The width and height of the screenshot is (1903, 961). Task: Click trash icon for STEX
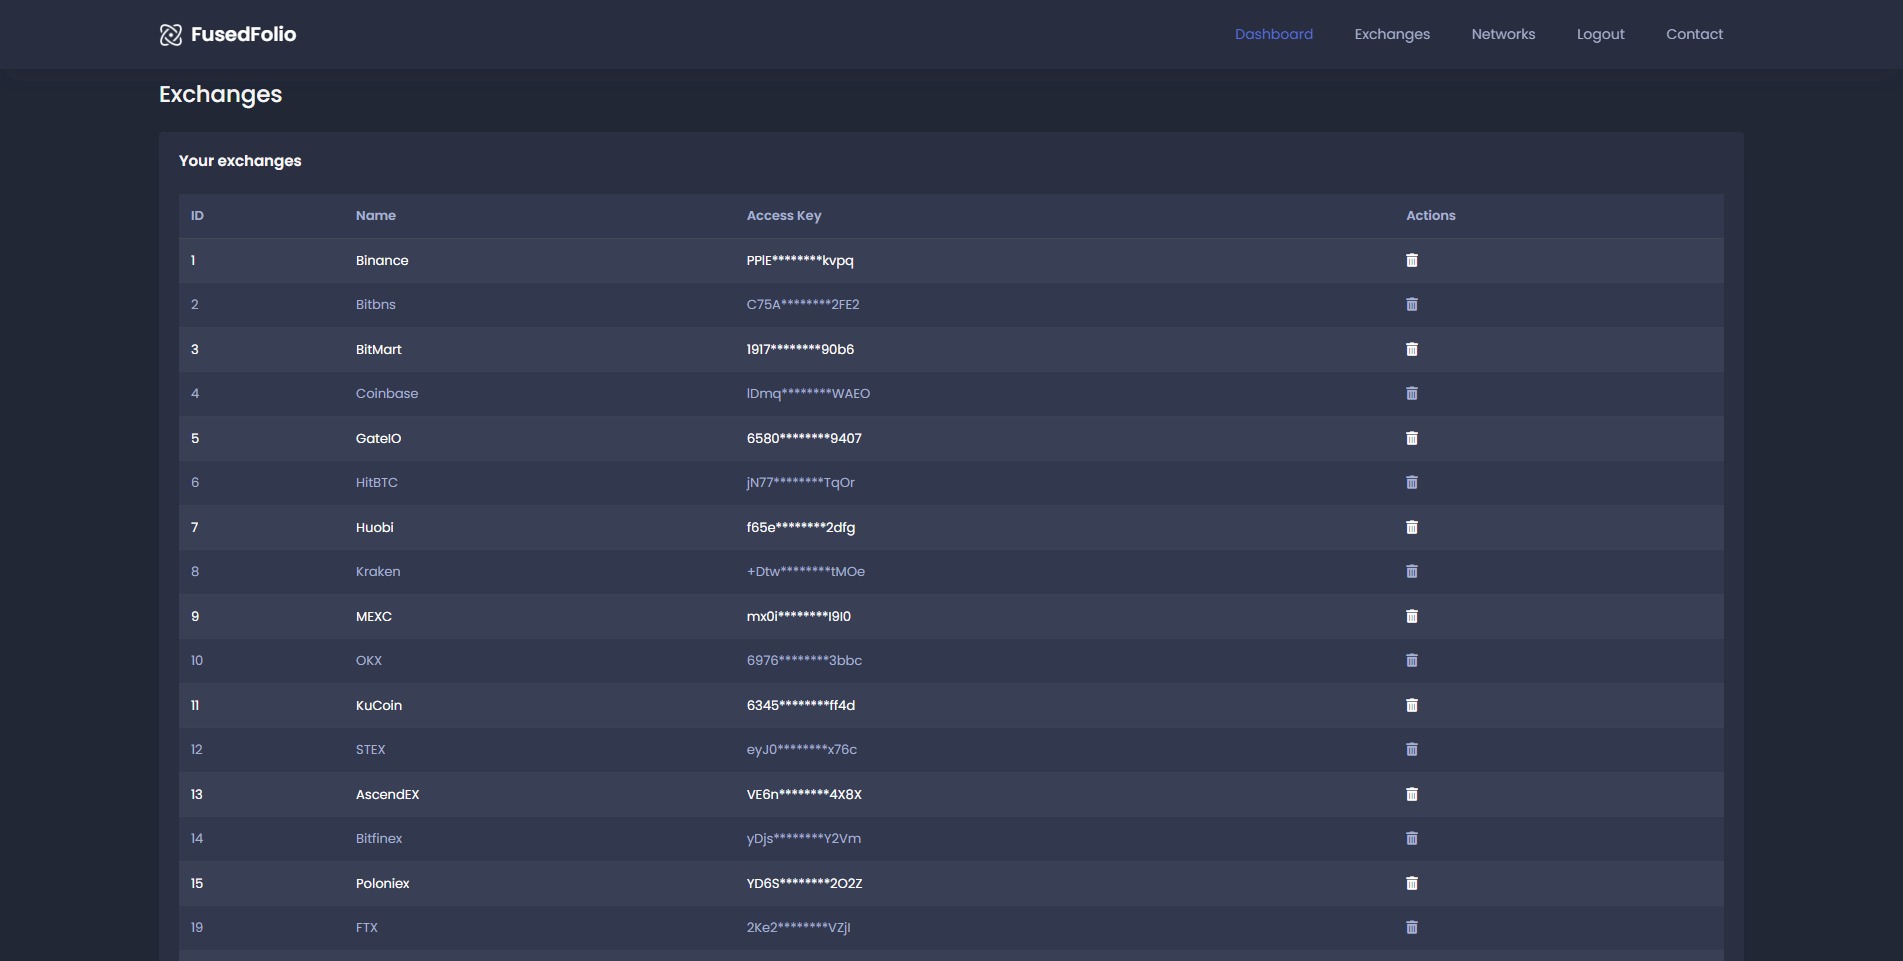[1412, 750]
